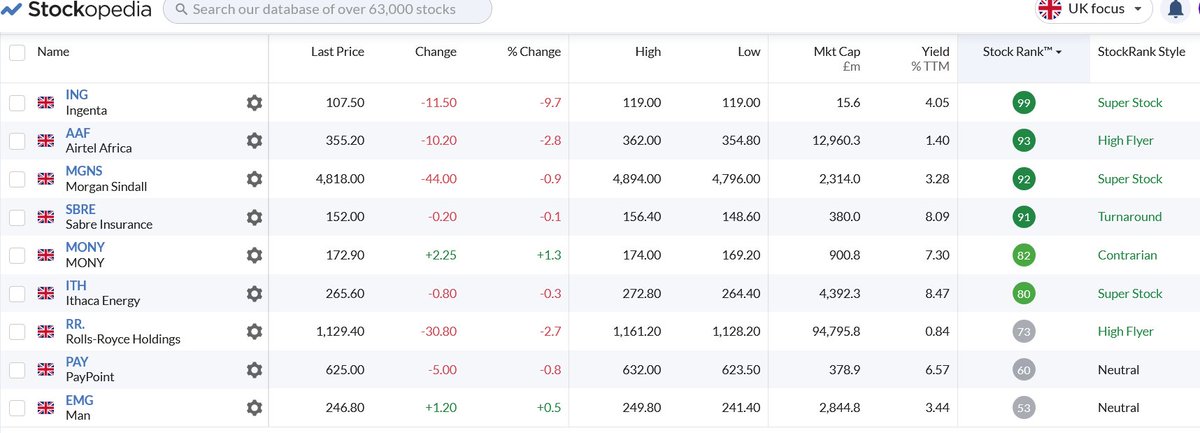Screen dimensions: 1200x433
Task: Sort by StockRank Style column
Action: click(1141, 52)
